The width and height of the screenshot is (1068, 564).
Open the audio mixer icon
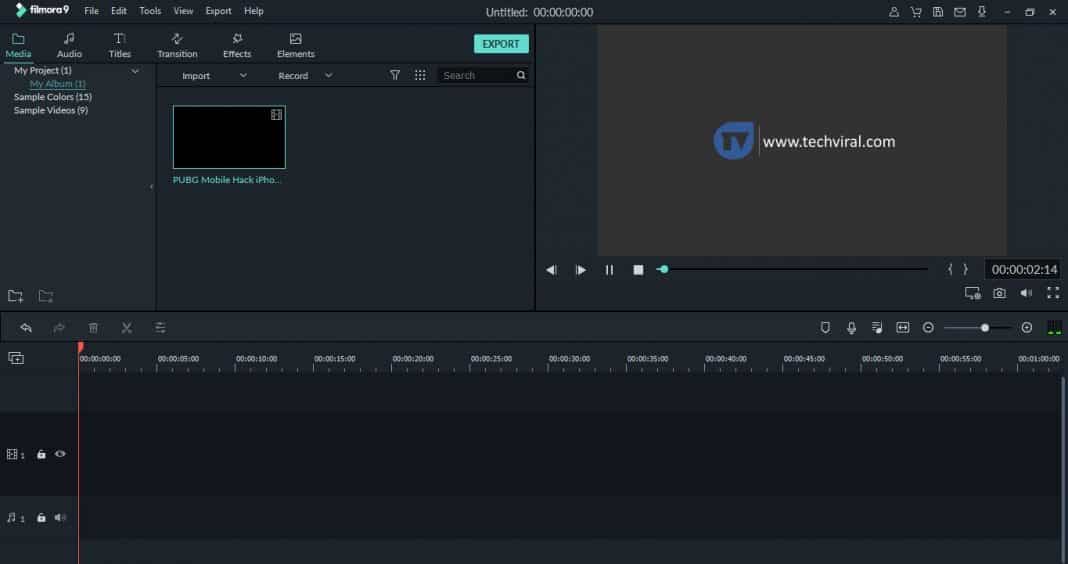pos(877,328)
